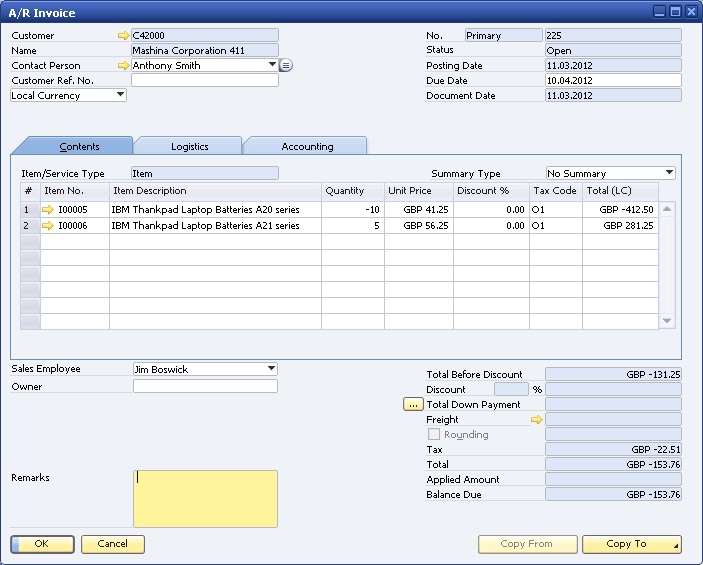This screenshot has height=565, width=703.
Task: Open the Copy To button menu
Action: coord(632,544)
